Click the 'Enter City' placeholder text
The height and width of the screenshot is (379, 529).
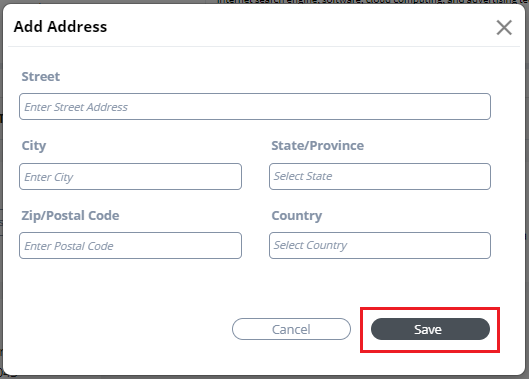coord(49,177)
